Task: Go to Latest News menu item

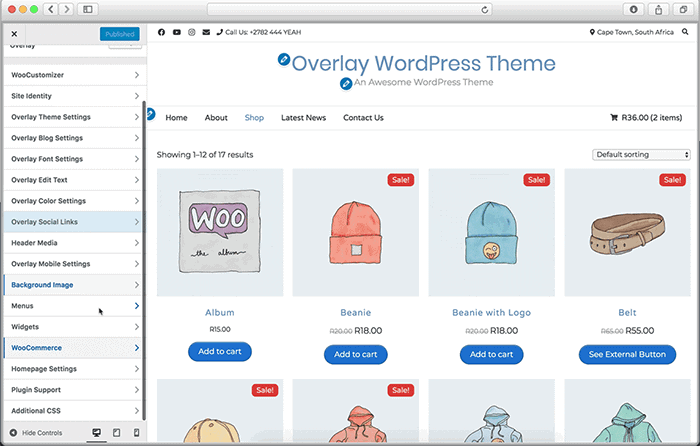Action: pos(303,118)
